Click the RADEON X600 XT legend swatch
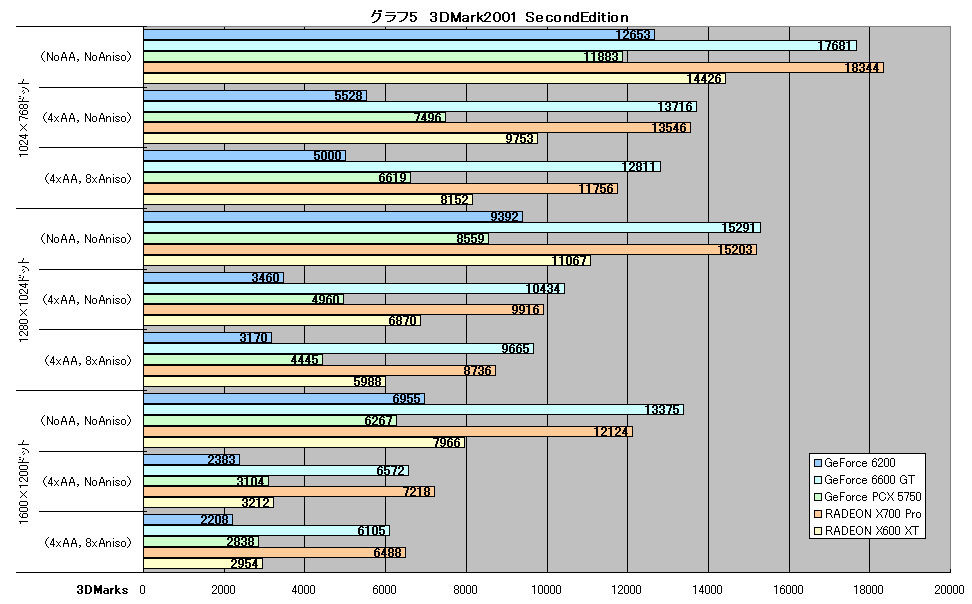This screenshot has height=604, width=972. tap(817, 531)
